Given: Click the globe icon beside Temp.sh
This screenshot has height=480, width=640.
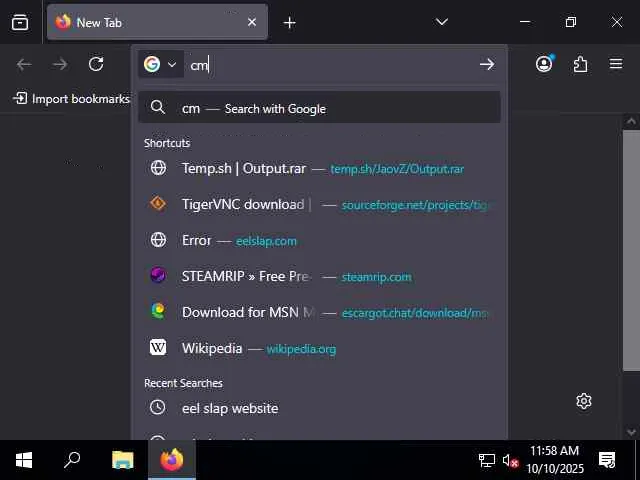Looking at the screenshot, I should [x=158, y=168].
